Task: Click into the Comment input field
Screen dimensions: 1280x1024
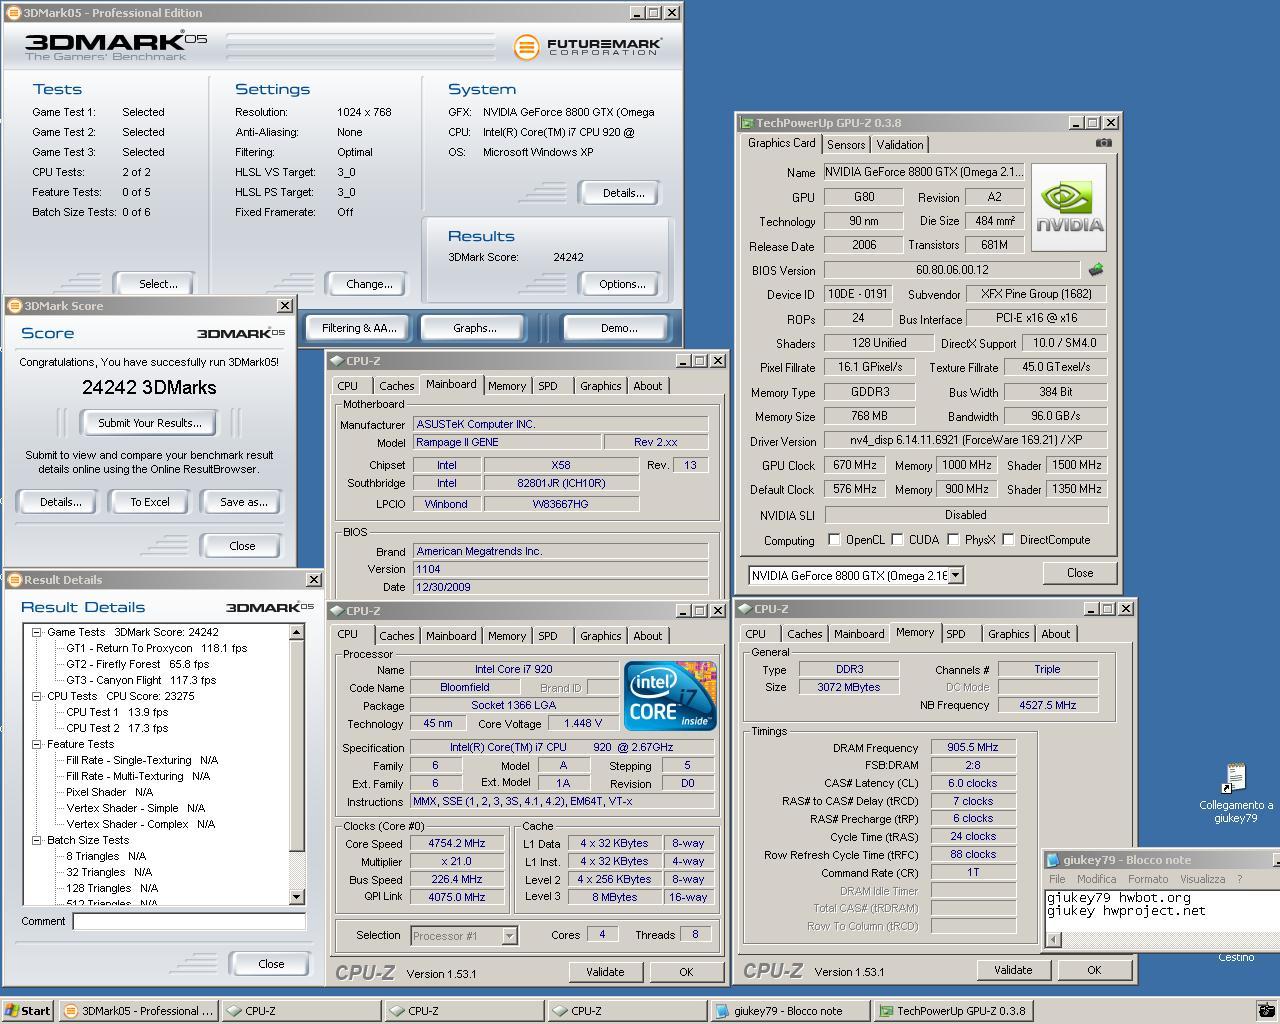Action: coord(189,922)
